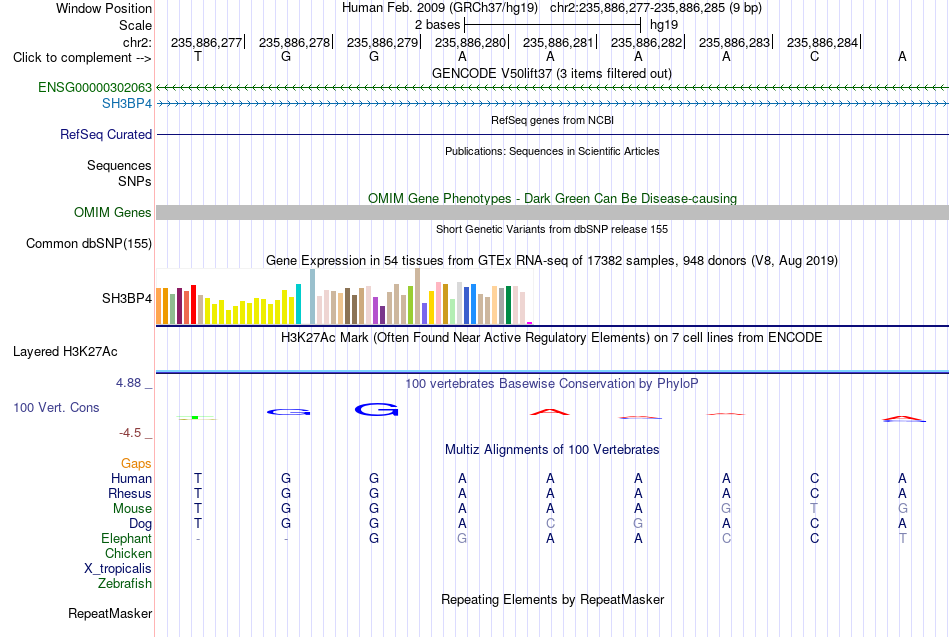The width and height of the screenshot is (950, 637).
Task: Click 'Repeating Elements by RepeatMasker' title
Action: pos(553,599)
